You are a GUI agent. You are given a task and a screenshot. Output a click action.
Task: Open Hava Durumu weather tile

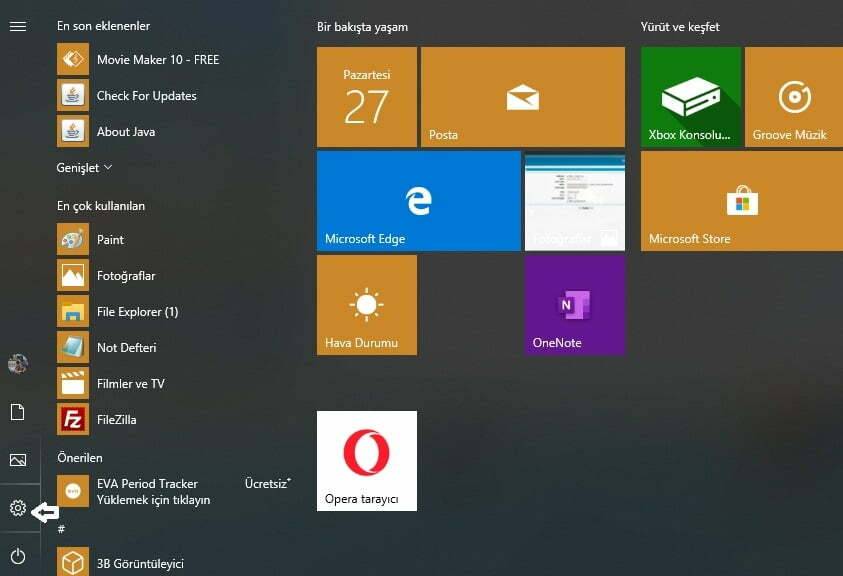(x=367, y=305)
